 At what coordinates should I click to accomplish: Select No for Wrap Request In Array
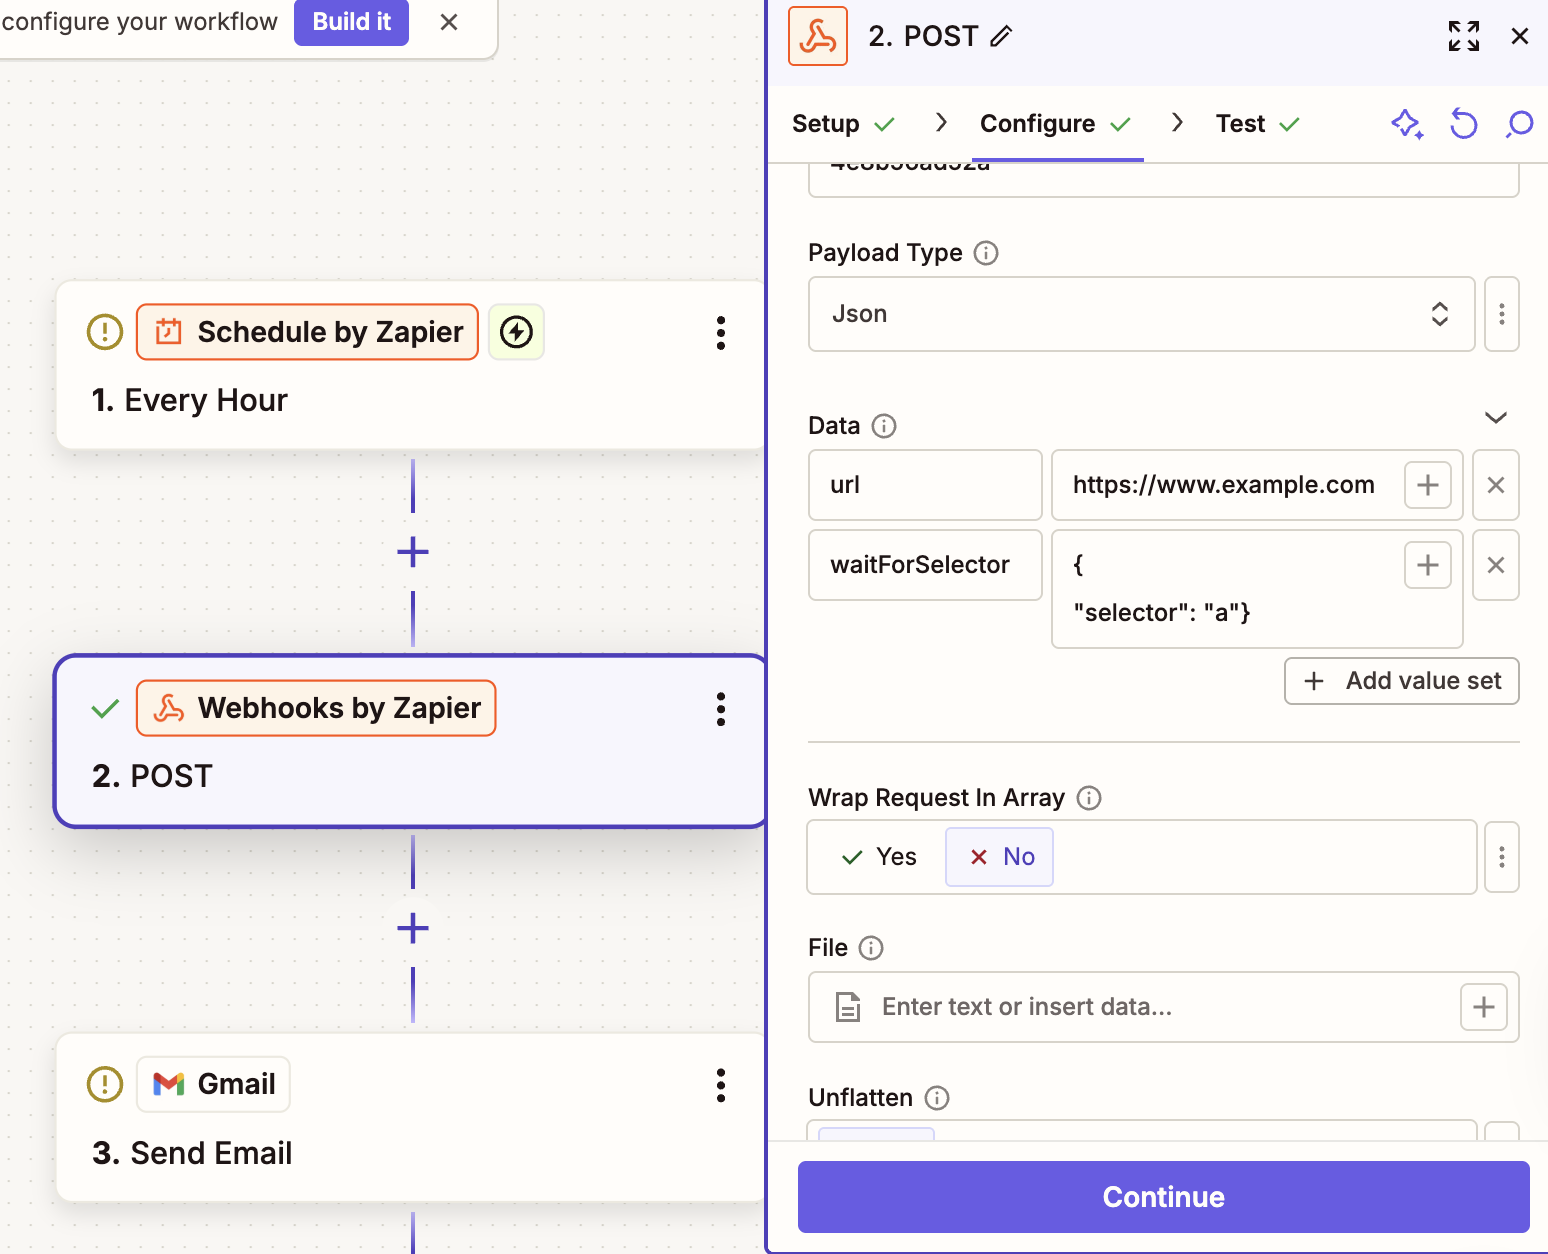tap(1000, 857)
